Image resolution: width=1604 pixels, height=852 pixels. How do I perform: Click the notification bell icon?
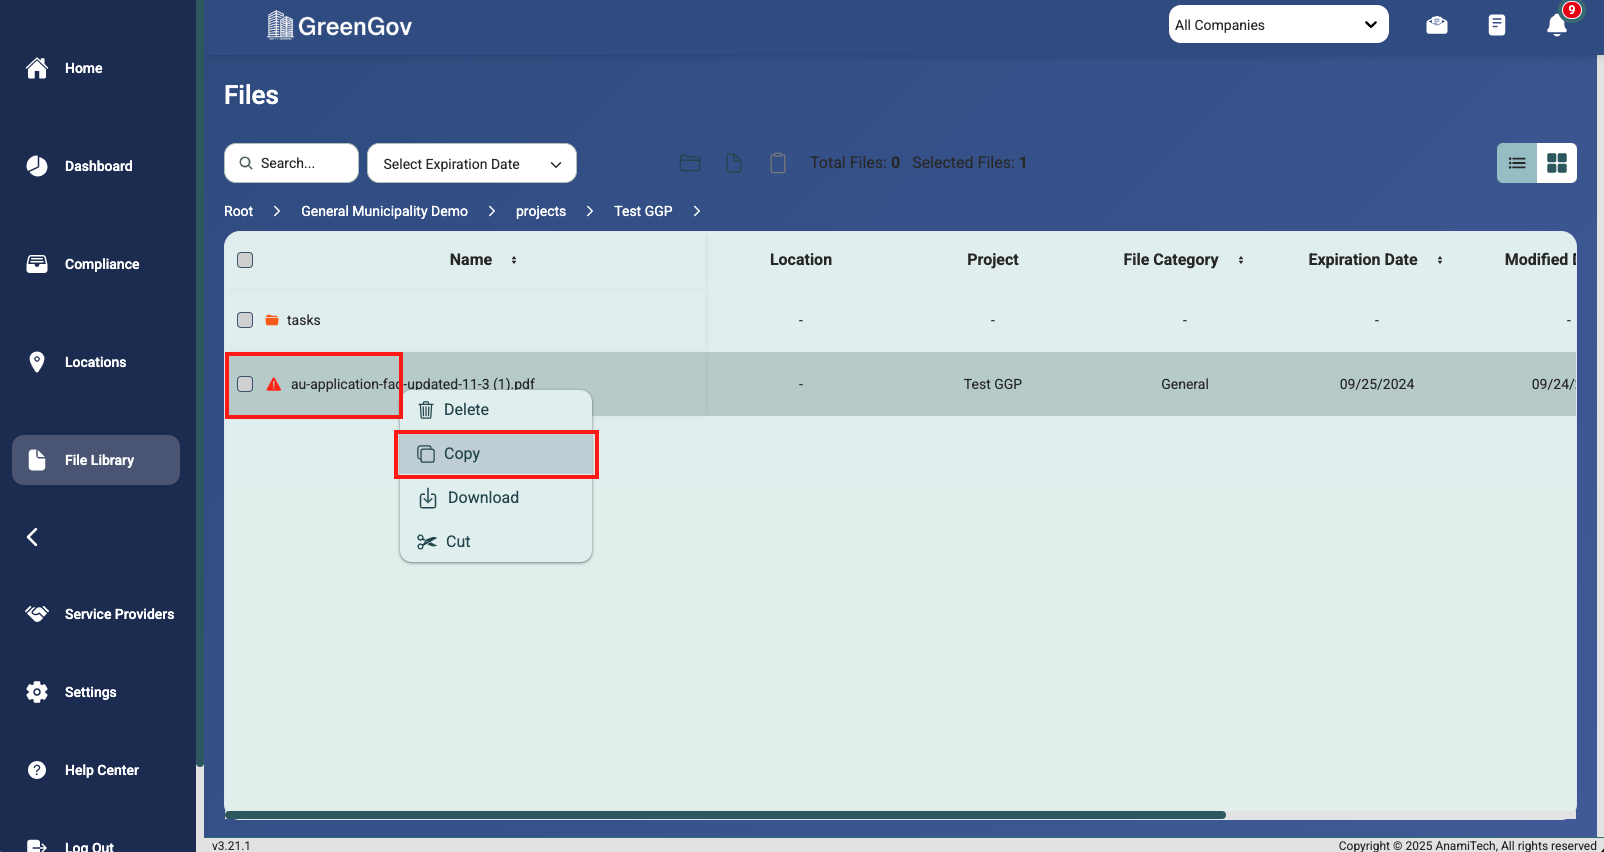click(x=1556, y=25)
